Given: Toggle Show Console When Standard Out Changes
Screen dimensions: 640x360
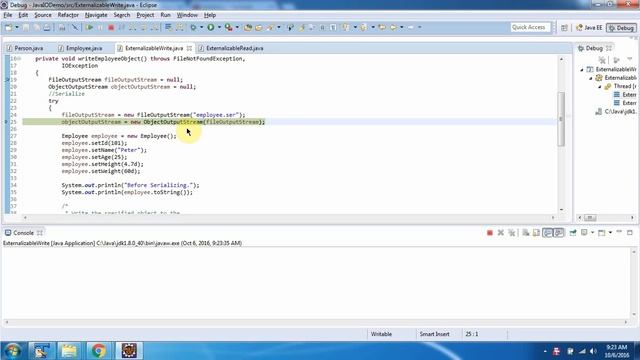Looking at the screenshot, I should coord(548,233).
